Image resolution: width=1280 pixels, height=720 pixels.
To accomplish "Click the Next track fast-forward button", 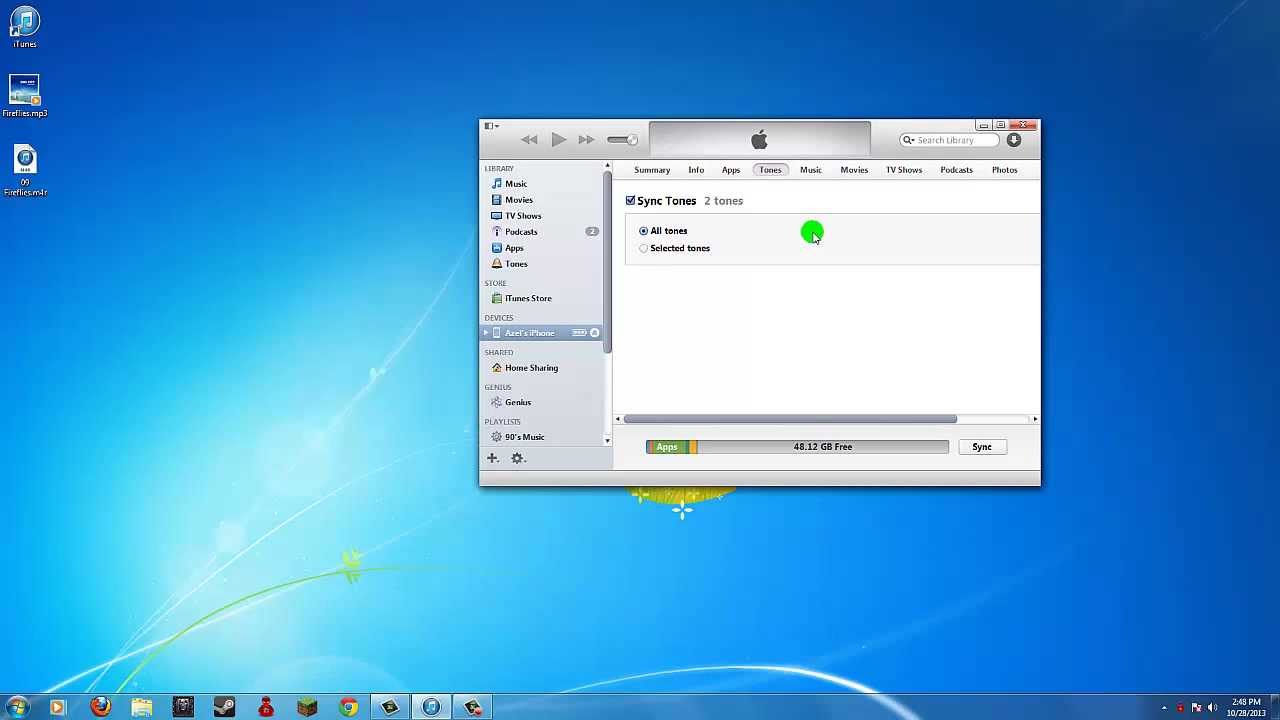I will 586,140.
